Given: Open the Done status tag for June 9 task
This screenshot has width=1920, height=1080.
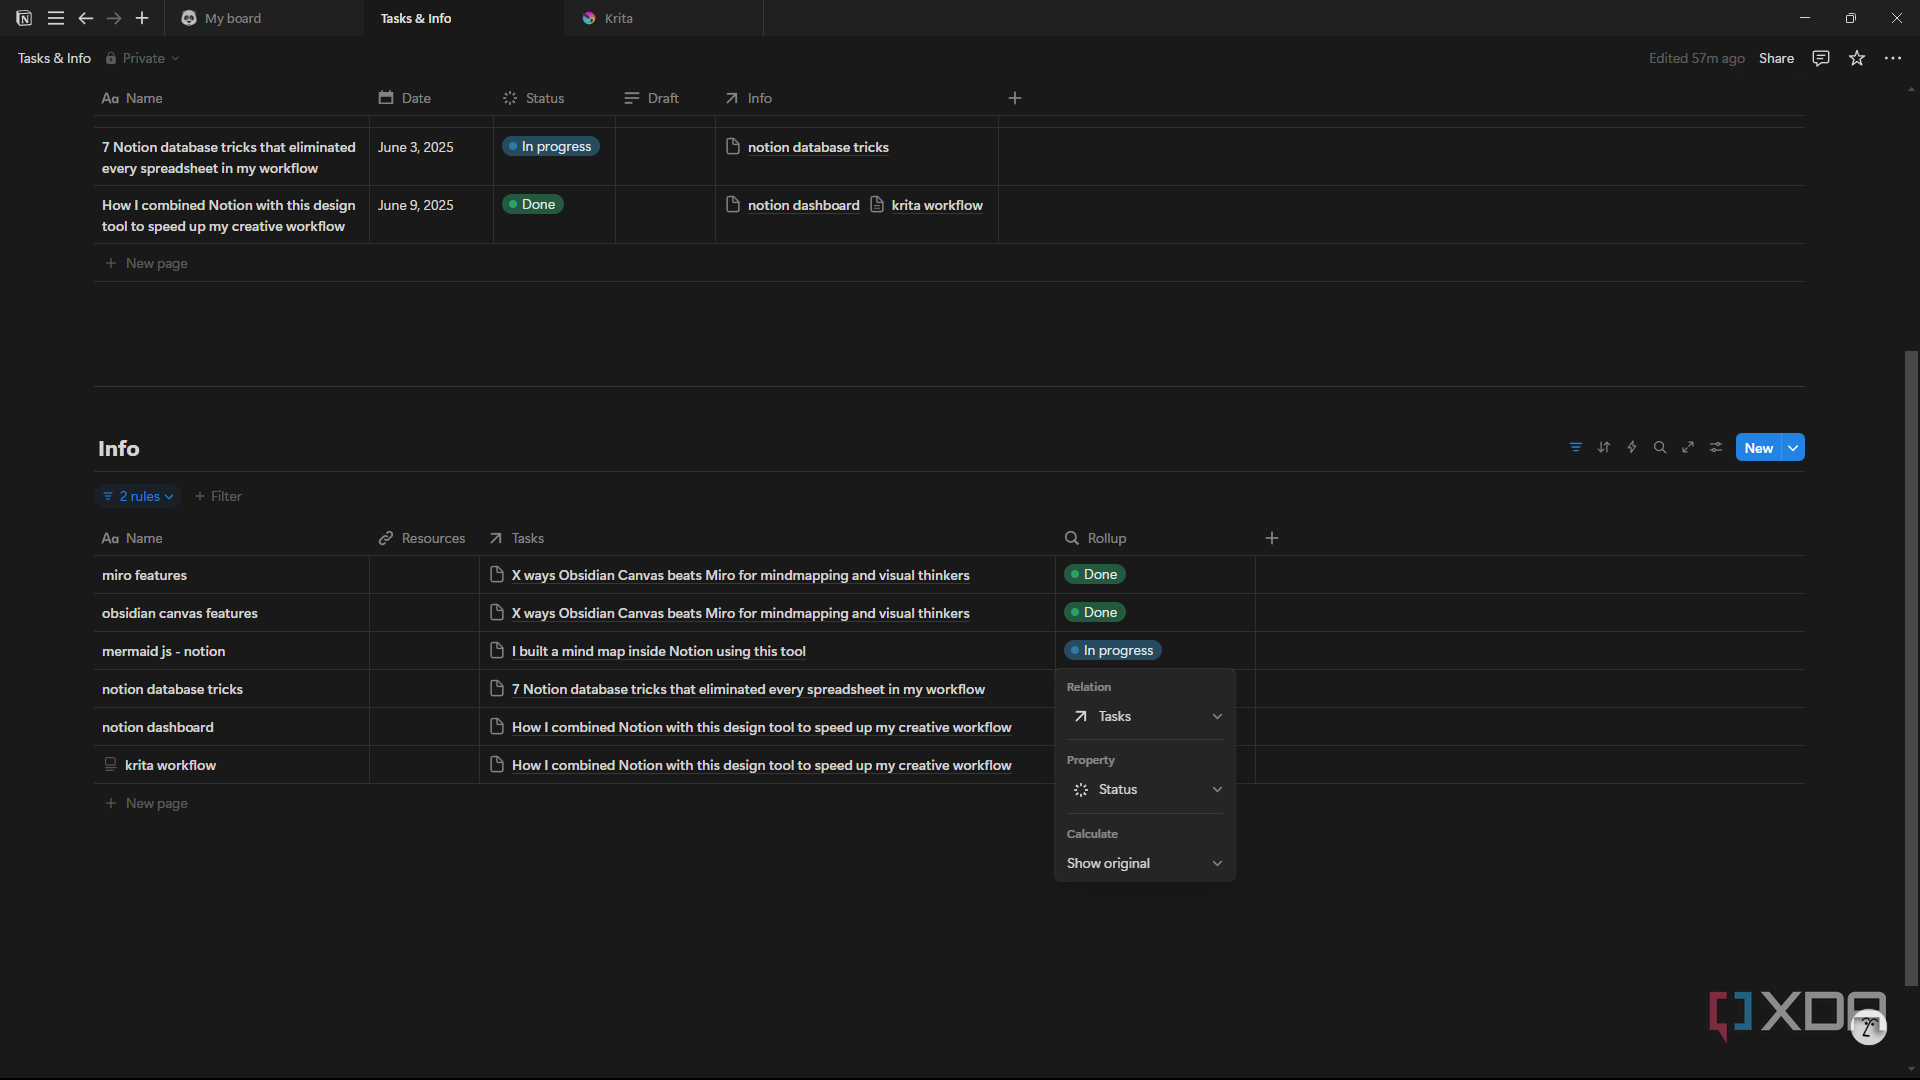Looking at the screenshot, I should click(532, 204).
